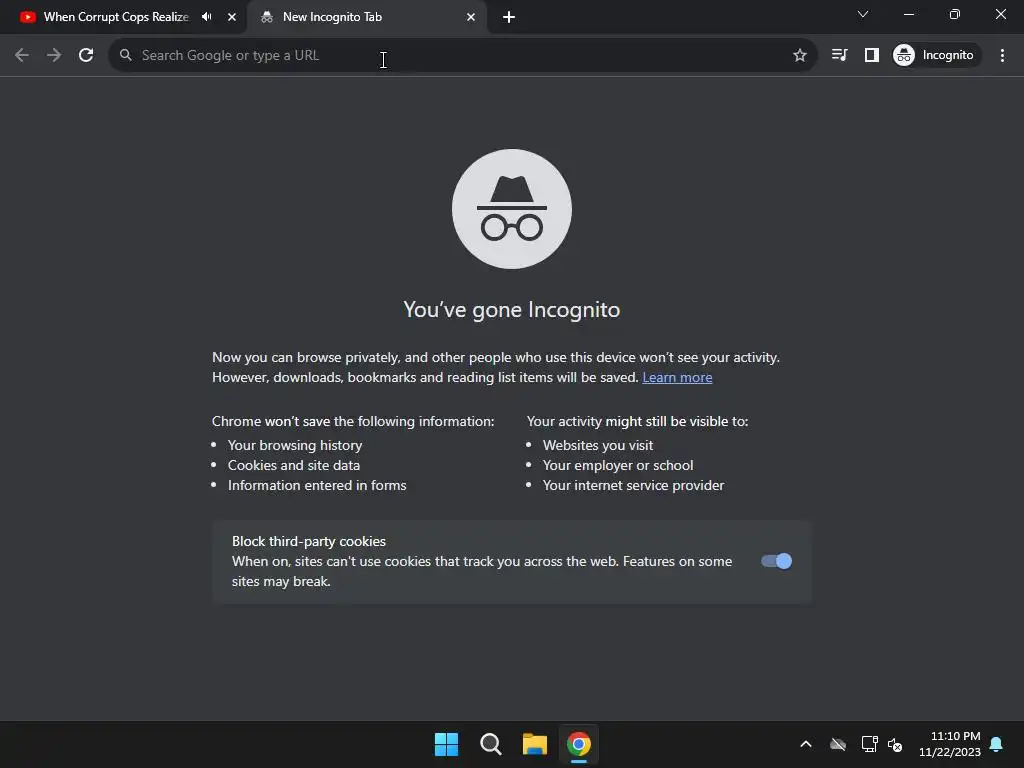Click the large Incognito hat and glasses logo
The width and height of the screenshot is (1024, 768).
pyautogui.click(x=512, y=209)
